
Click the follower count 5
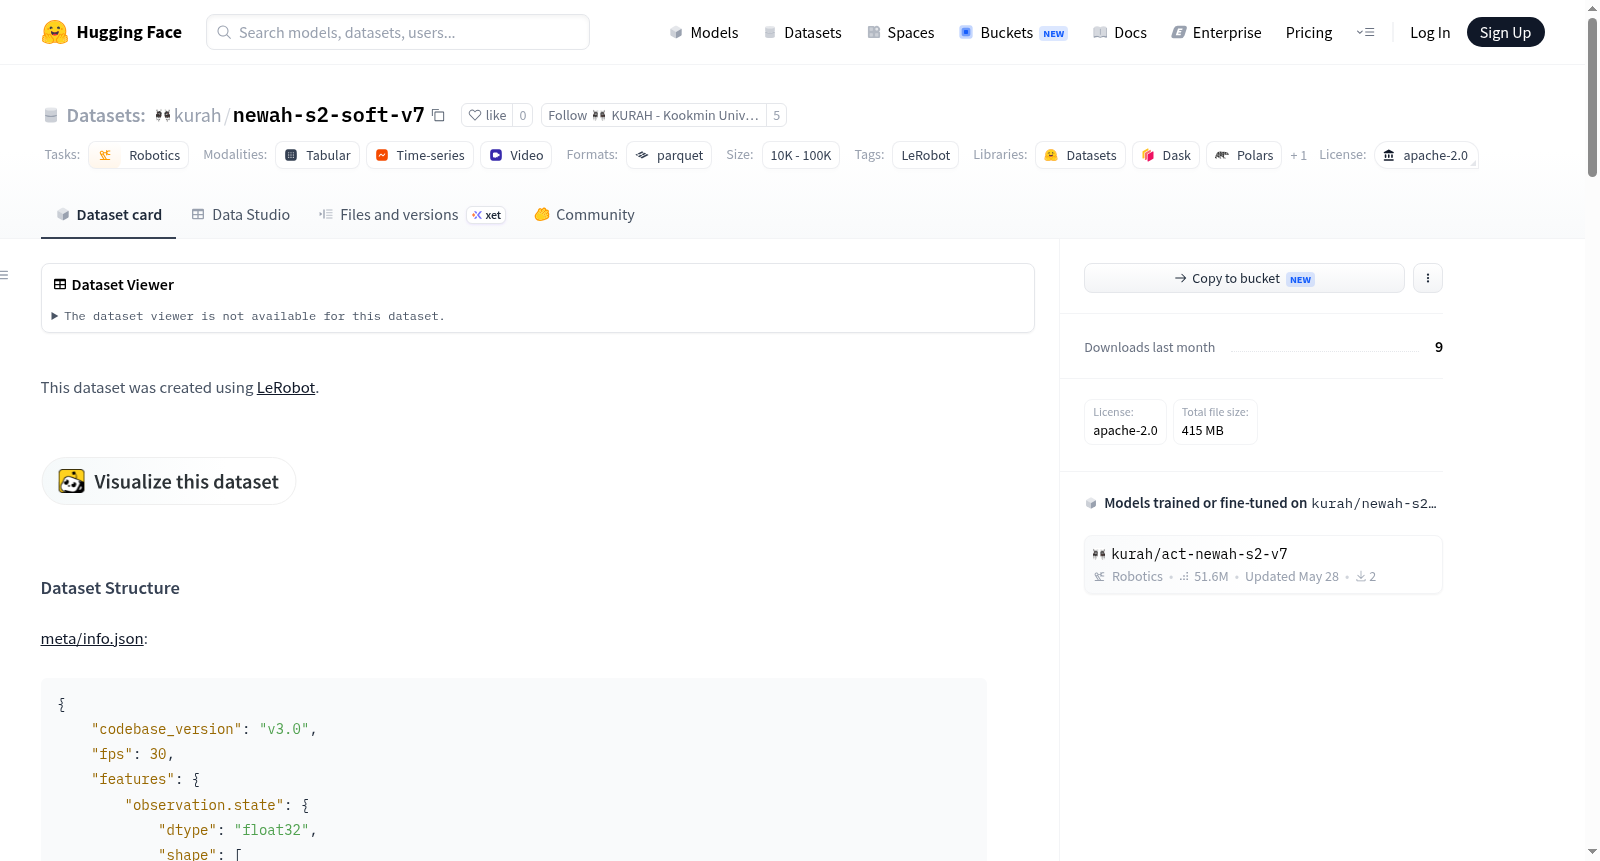pos(776,115)
